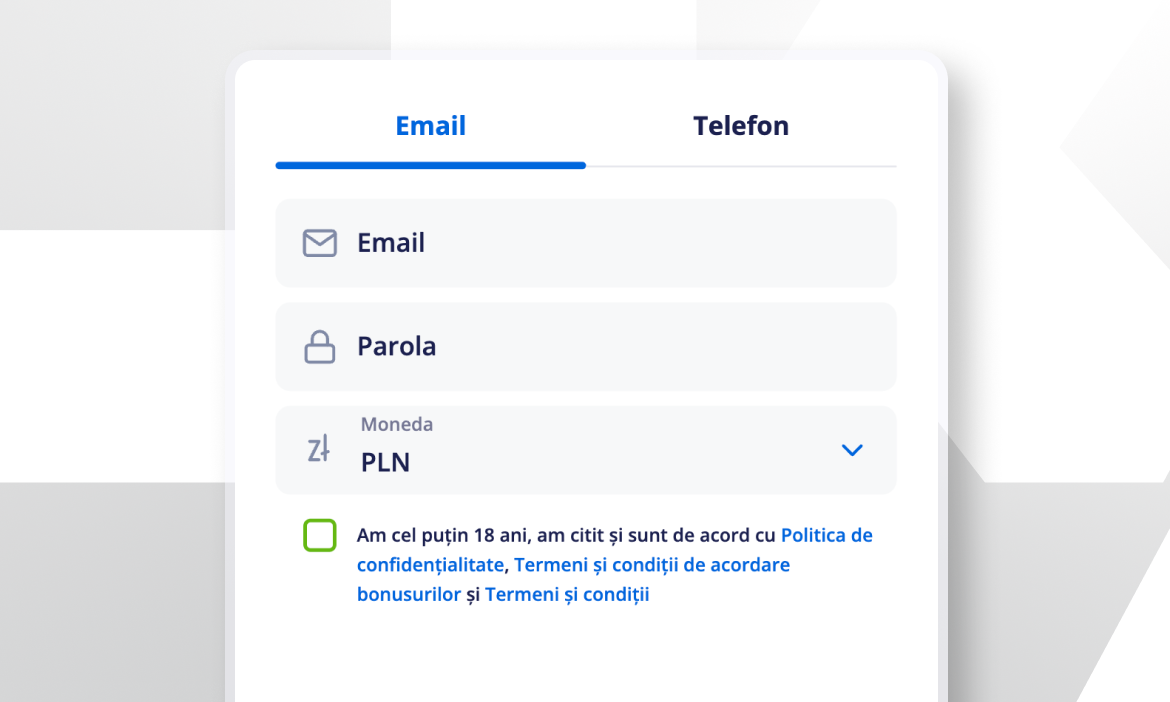
Task: Open Termeni și condiții de acordare bonusurilor
Action: point(573,580)
